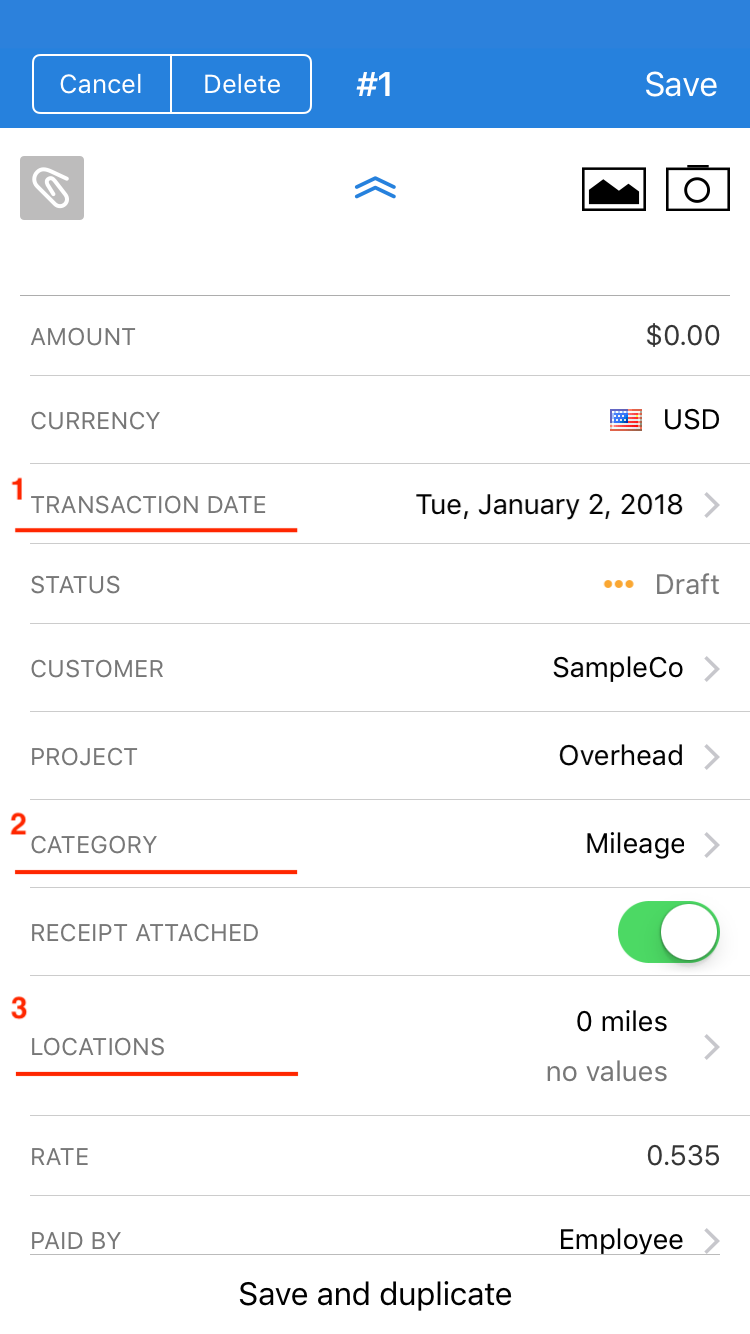Viewport: 750px width, 1334px height.
Task: Open Locations details chevron
Action: tap(712, 1047)
